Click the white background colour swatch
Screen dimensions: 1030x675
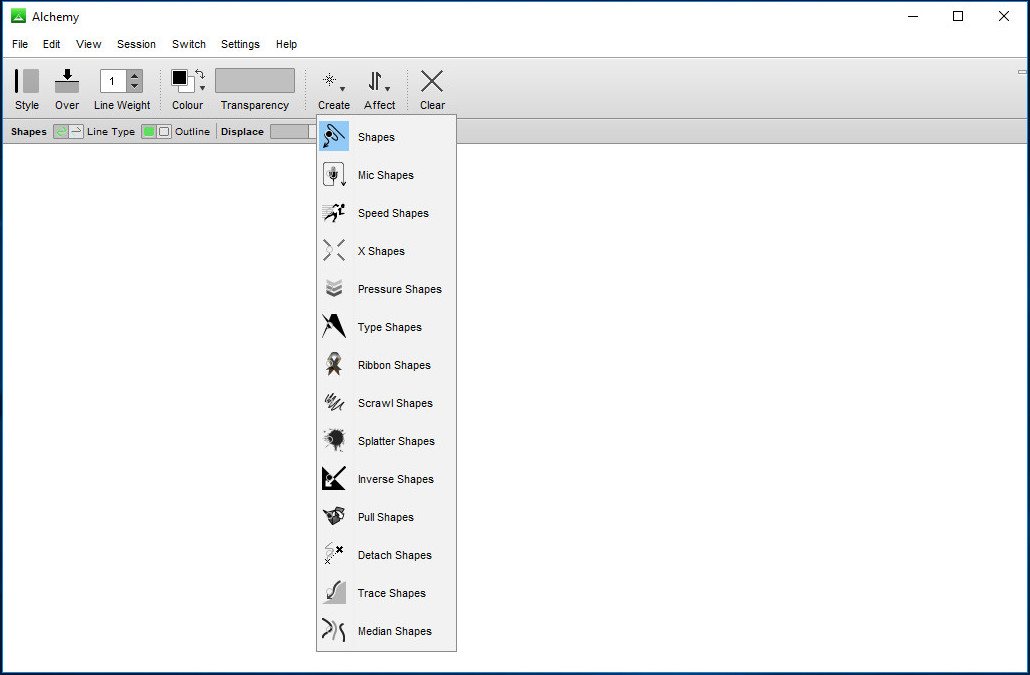point(189,87)
